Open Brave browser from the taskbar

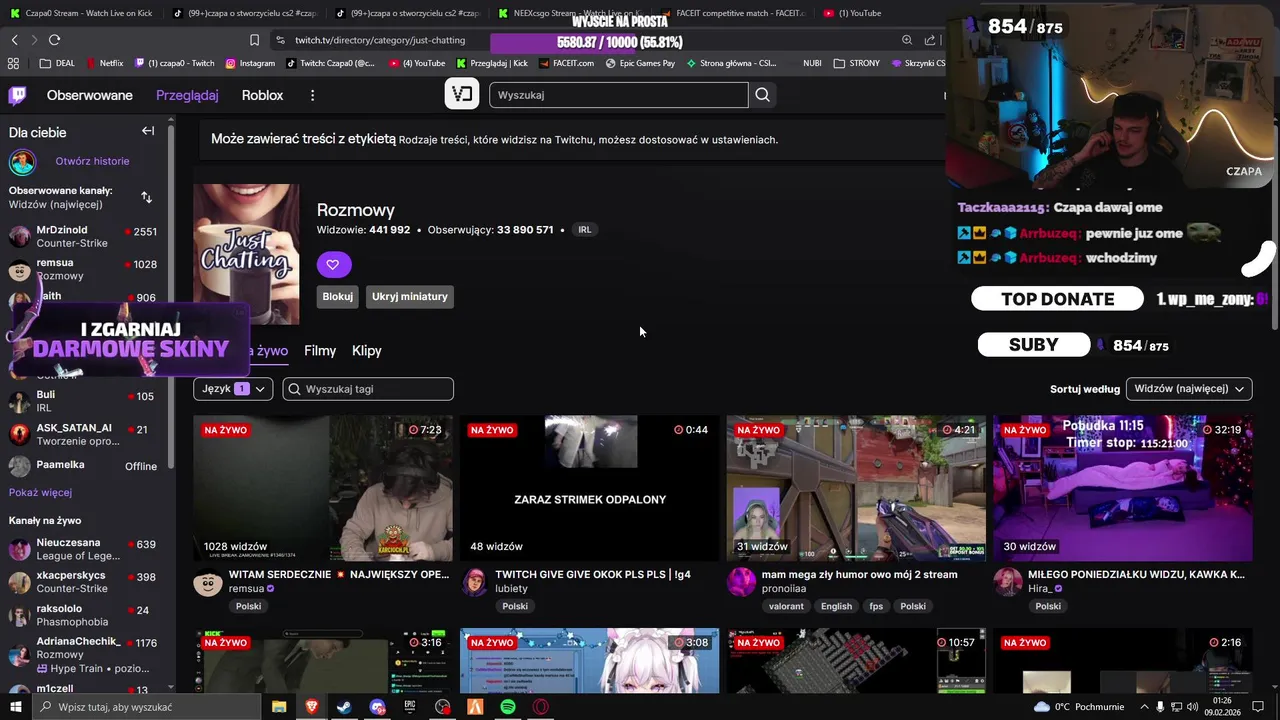311,707
